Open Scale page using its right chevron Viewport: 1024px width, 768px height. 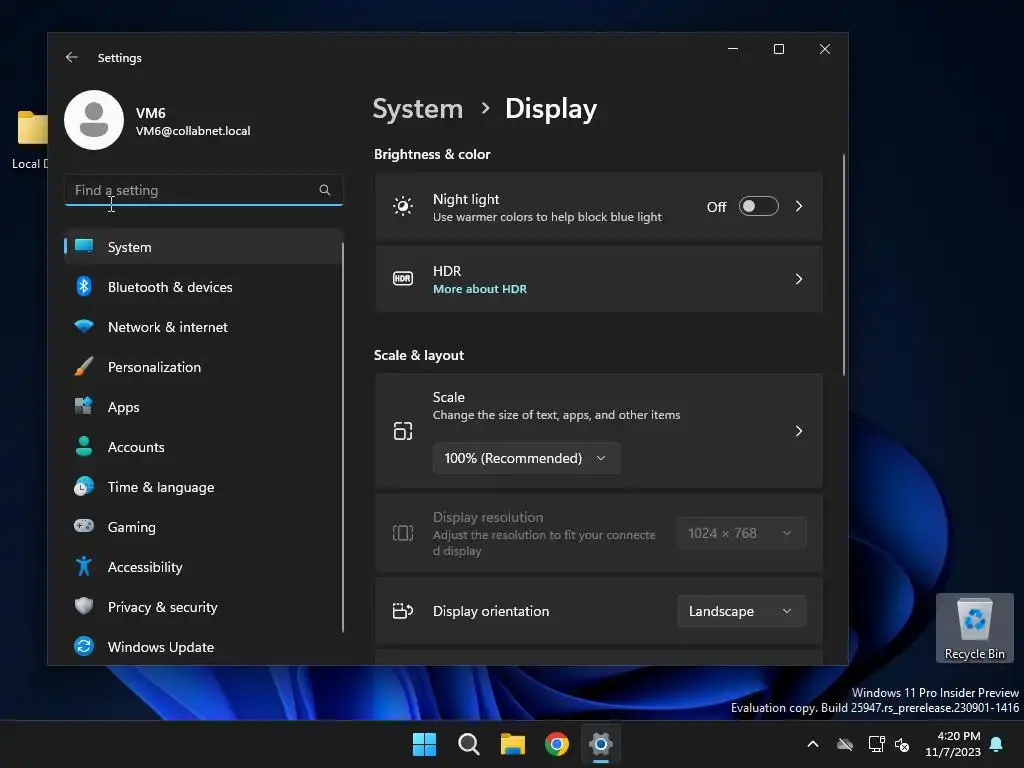[x=799, y=431]
